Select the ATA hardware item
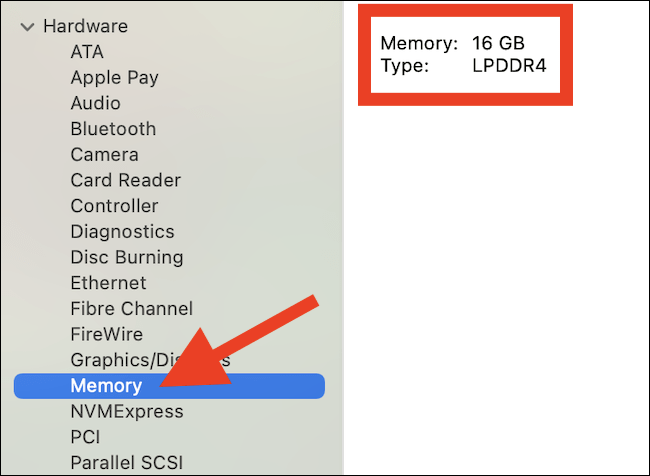The height and width of the screenshot is (476, 650). tap(87, 51)
